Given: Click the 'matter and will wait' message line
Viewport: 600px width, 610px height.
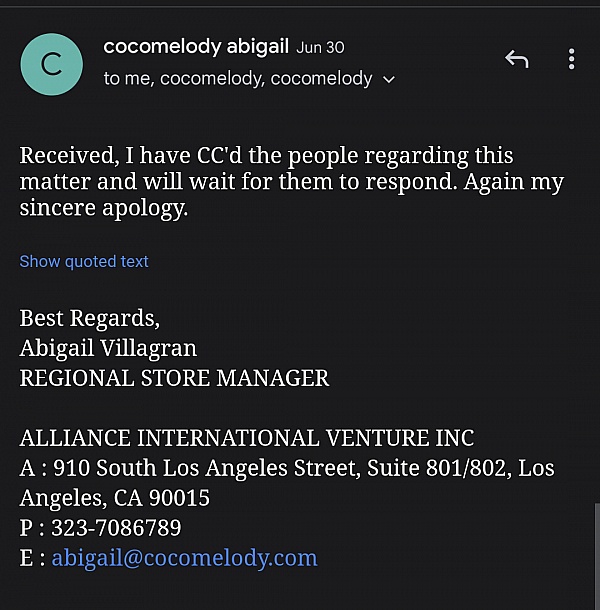Looking at the screenshot, I should pos(291,182).
